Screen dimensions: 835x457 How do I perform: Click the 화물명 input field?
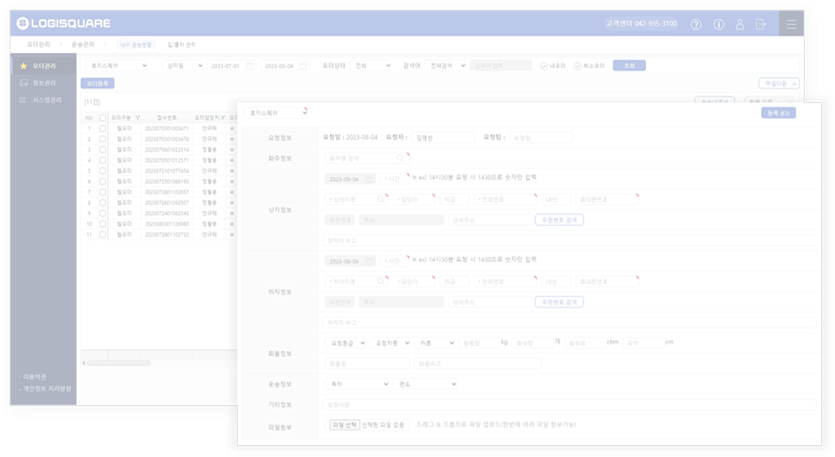(367, 364)
